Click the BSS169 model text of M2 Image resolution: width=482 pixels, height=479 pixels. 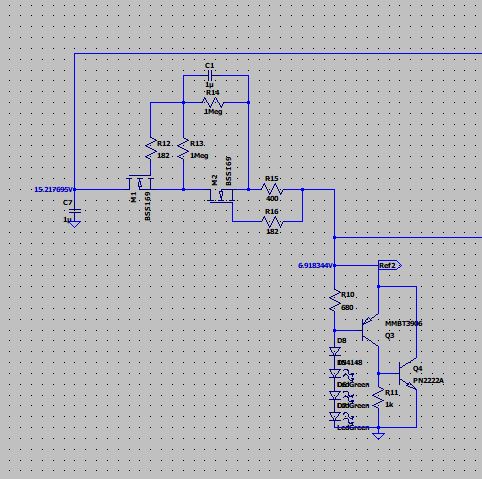(x=228, y=171)
